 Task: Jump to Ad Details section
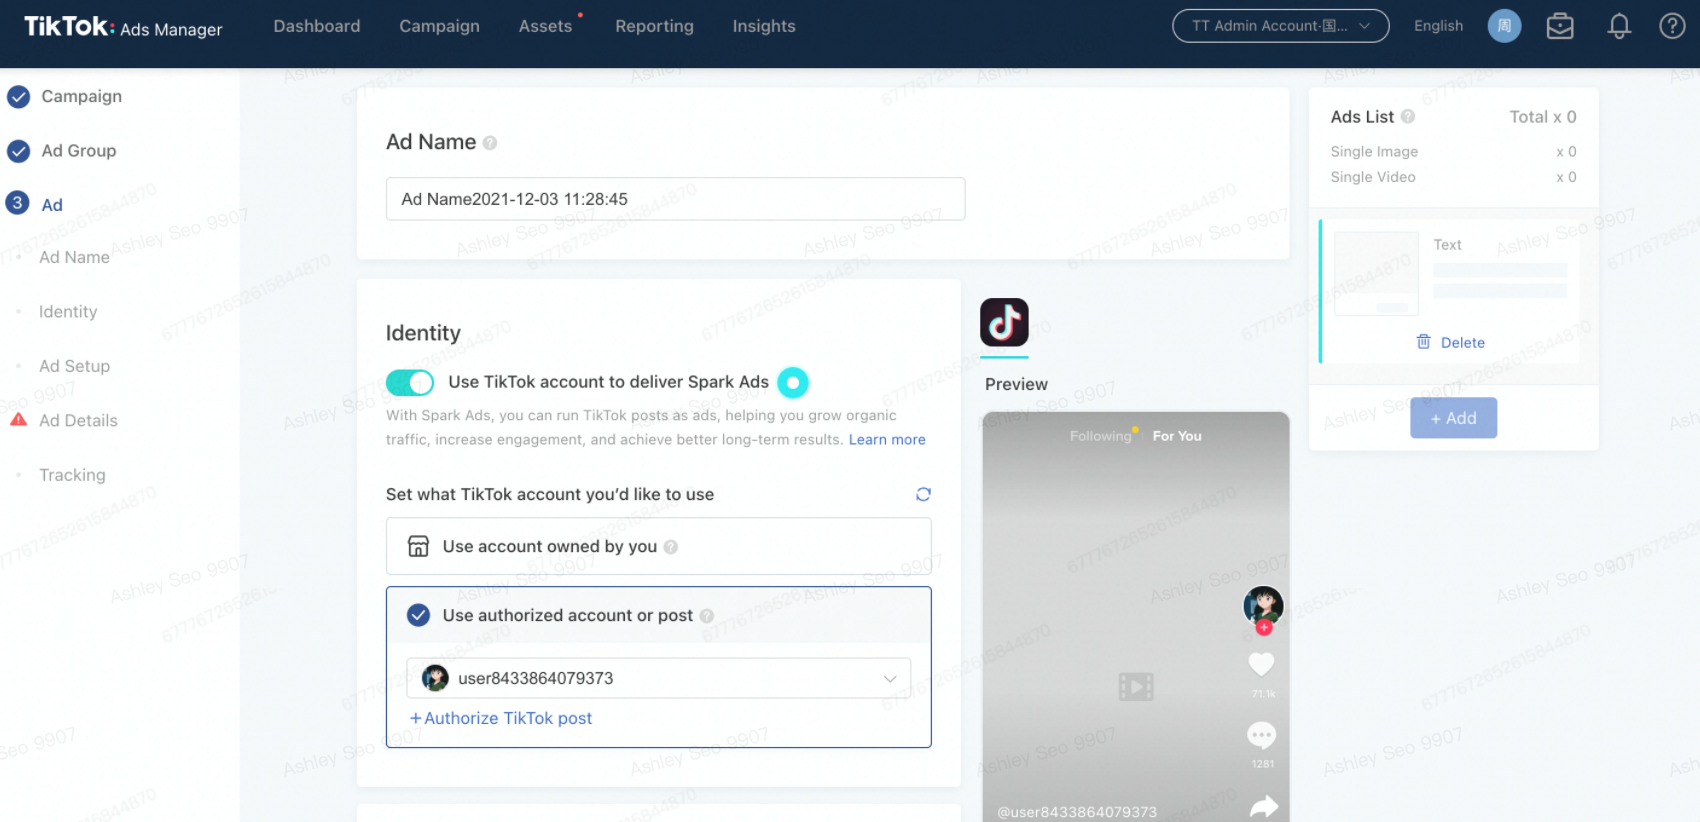click(78, 421)
